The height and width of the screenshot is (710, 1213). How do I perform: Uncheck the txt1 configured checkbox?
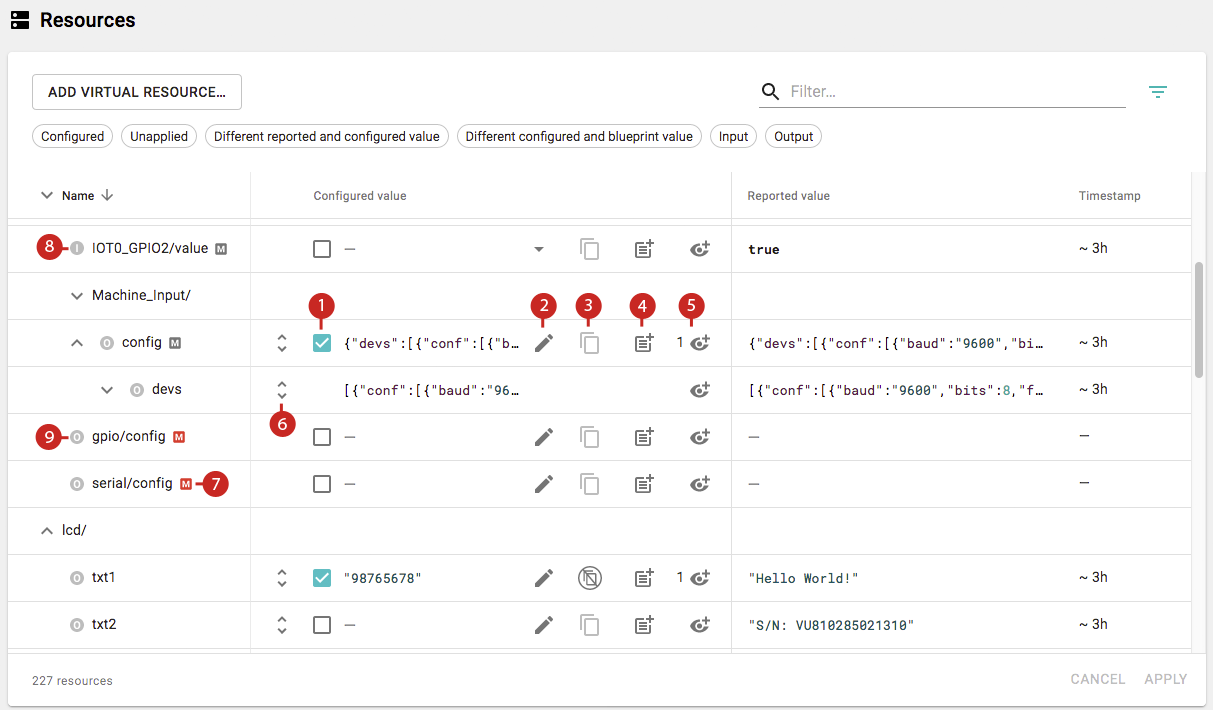pos(322,578)
